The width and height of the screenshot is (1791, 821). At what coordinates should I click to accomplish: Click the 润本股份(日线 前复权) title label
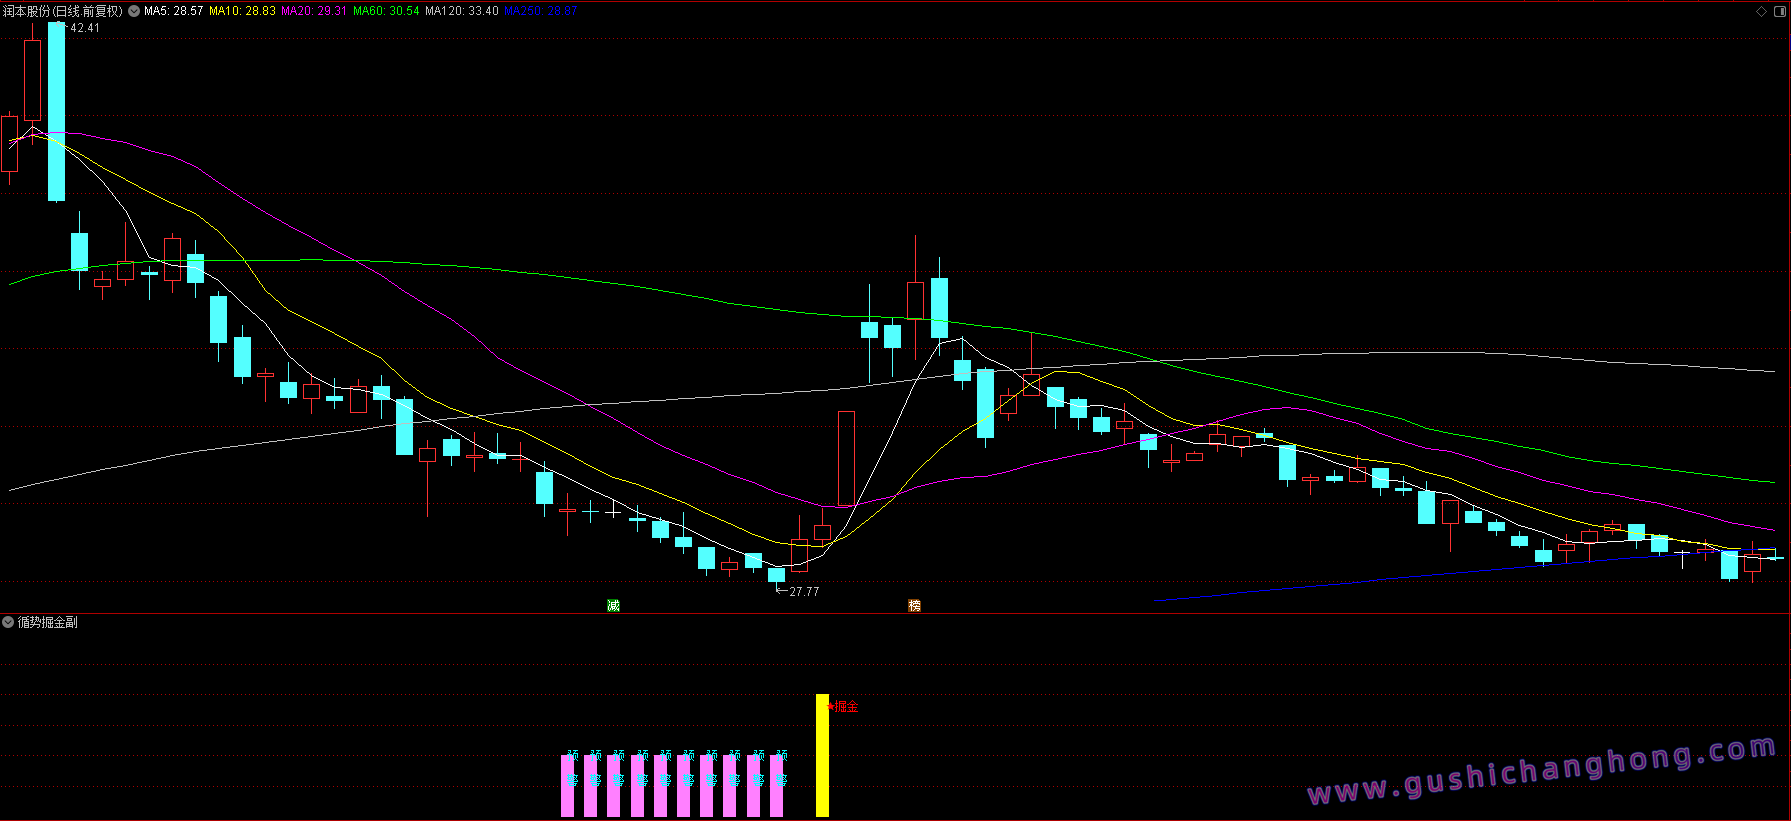[62, 11]
